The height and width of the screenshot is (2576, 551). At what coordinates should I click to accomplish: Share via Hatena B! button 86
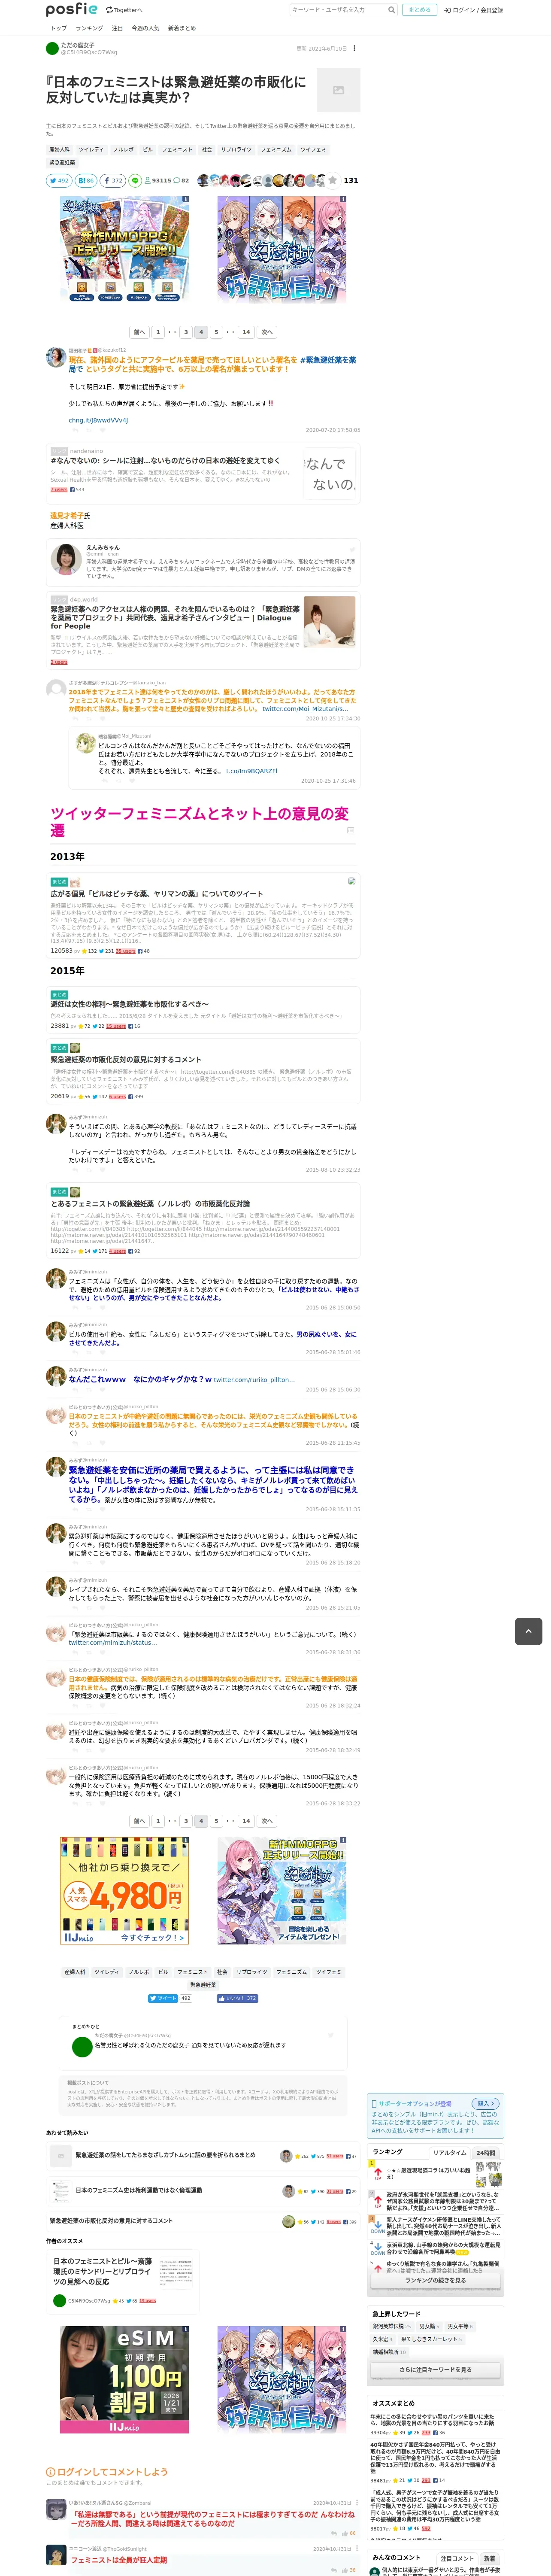(x=85, y=181)
